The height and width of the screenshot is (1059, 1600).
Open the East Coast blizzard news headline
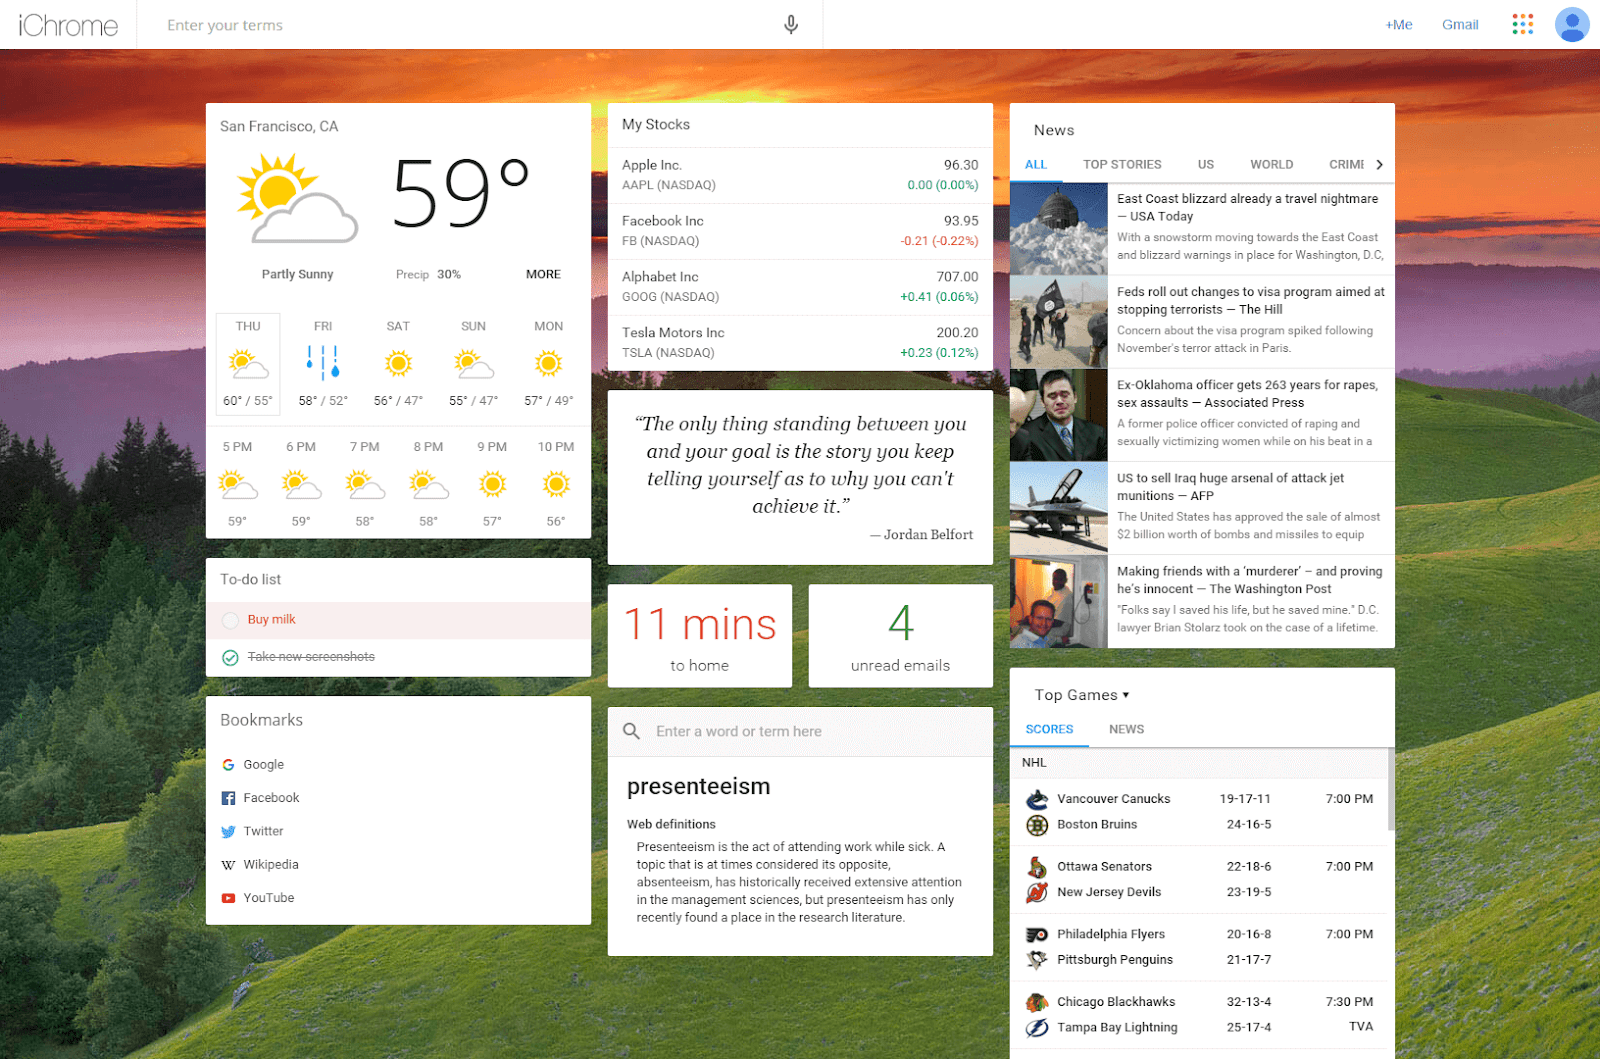click(1247, 207)
